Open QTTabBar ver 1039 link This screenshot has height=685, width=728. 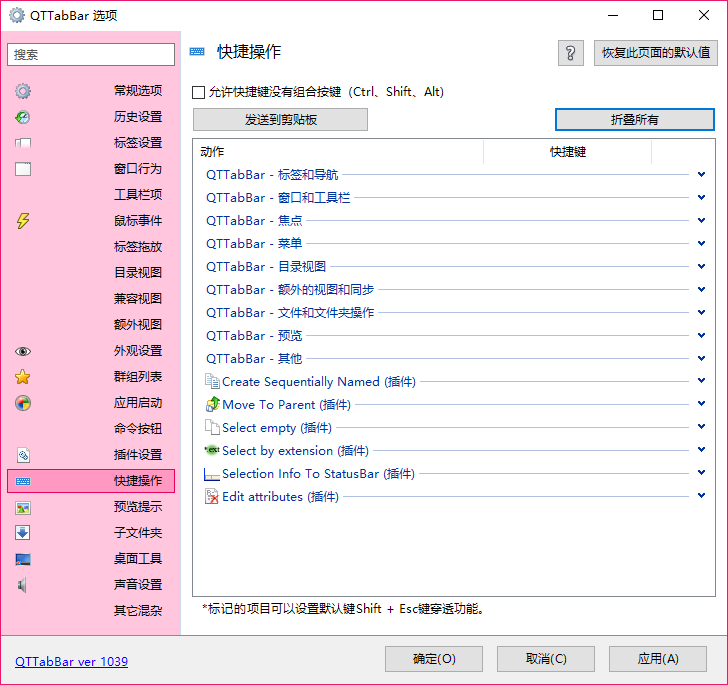click(x=72, y=662)
